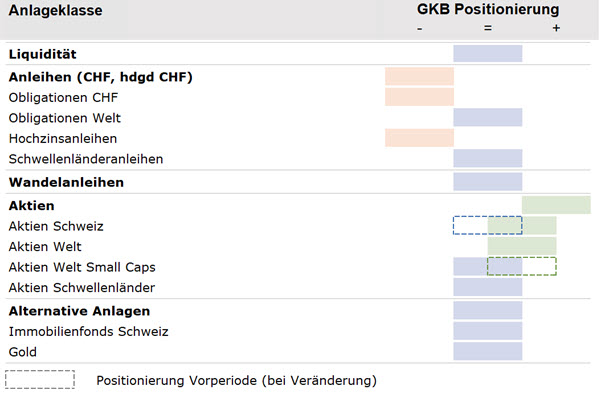The height and width of the screenshot is (398, 601).
Task: Select the Hochzinsanleihen orange bar
Action: (x=419, y=138)
